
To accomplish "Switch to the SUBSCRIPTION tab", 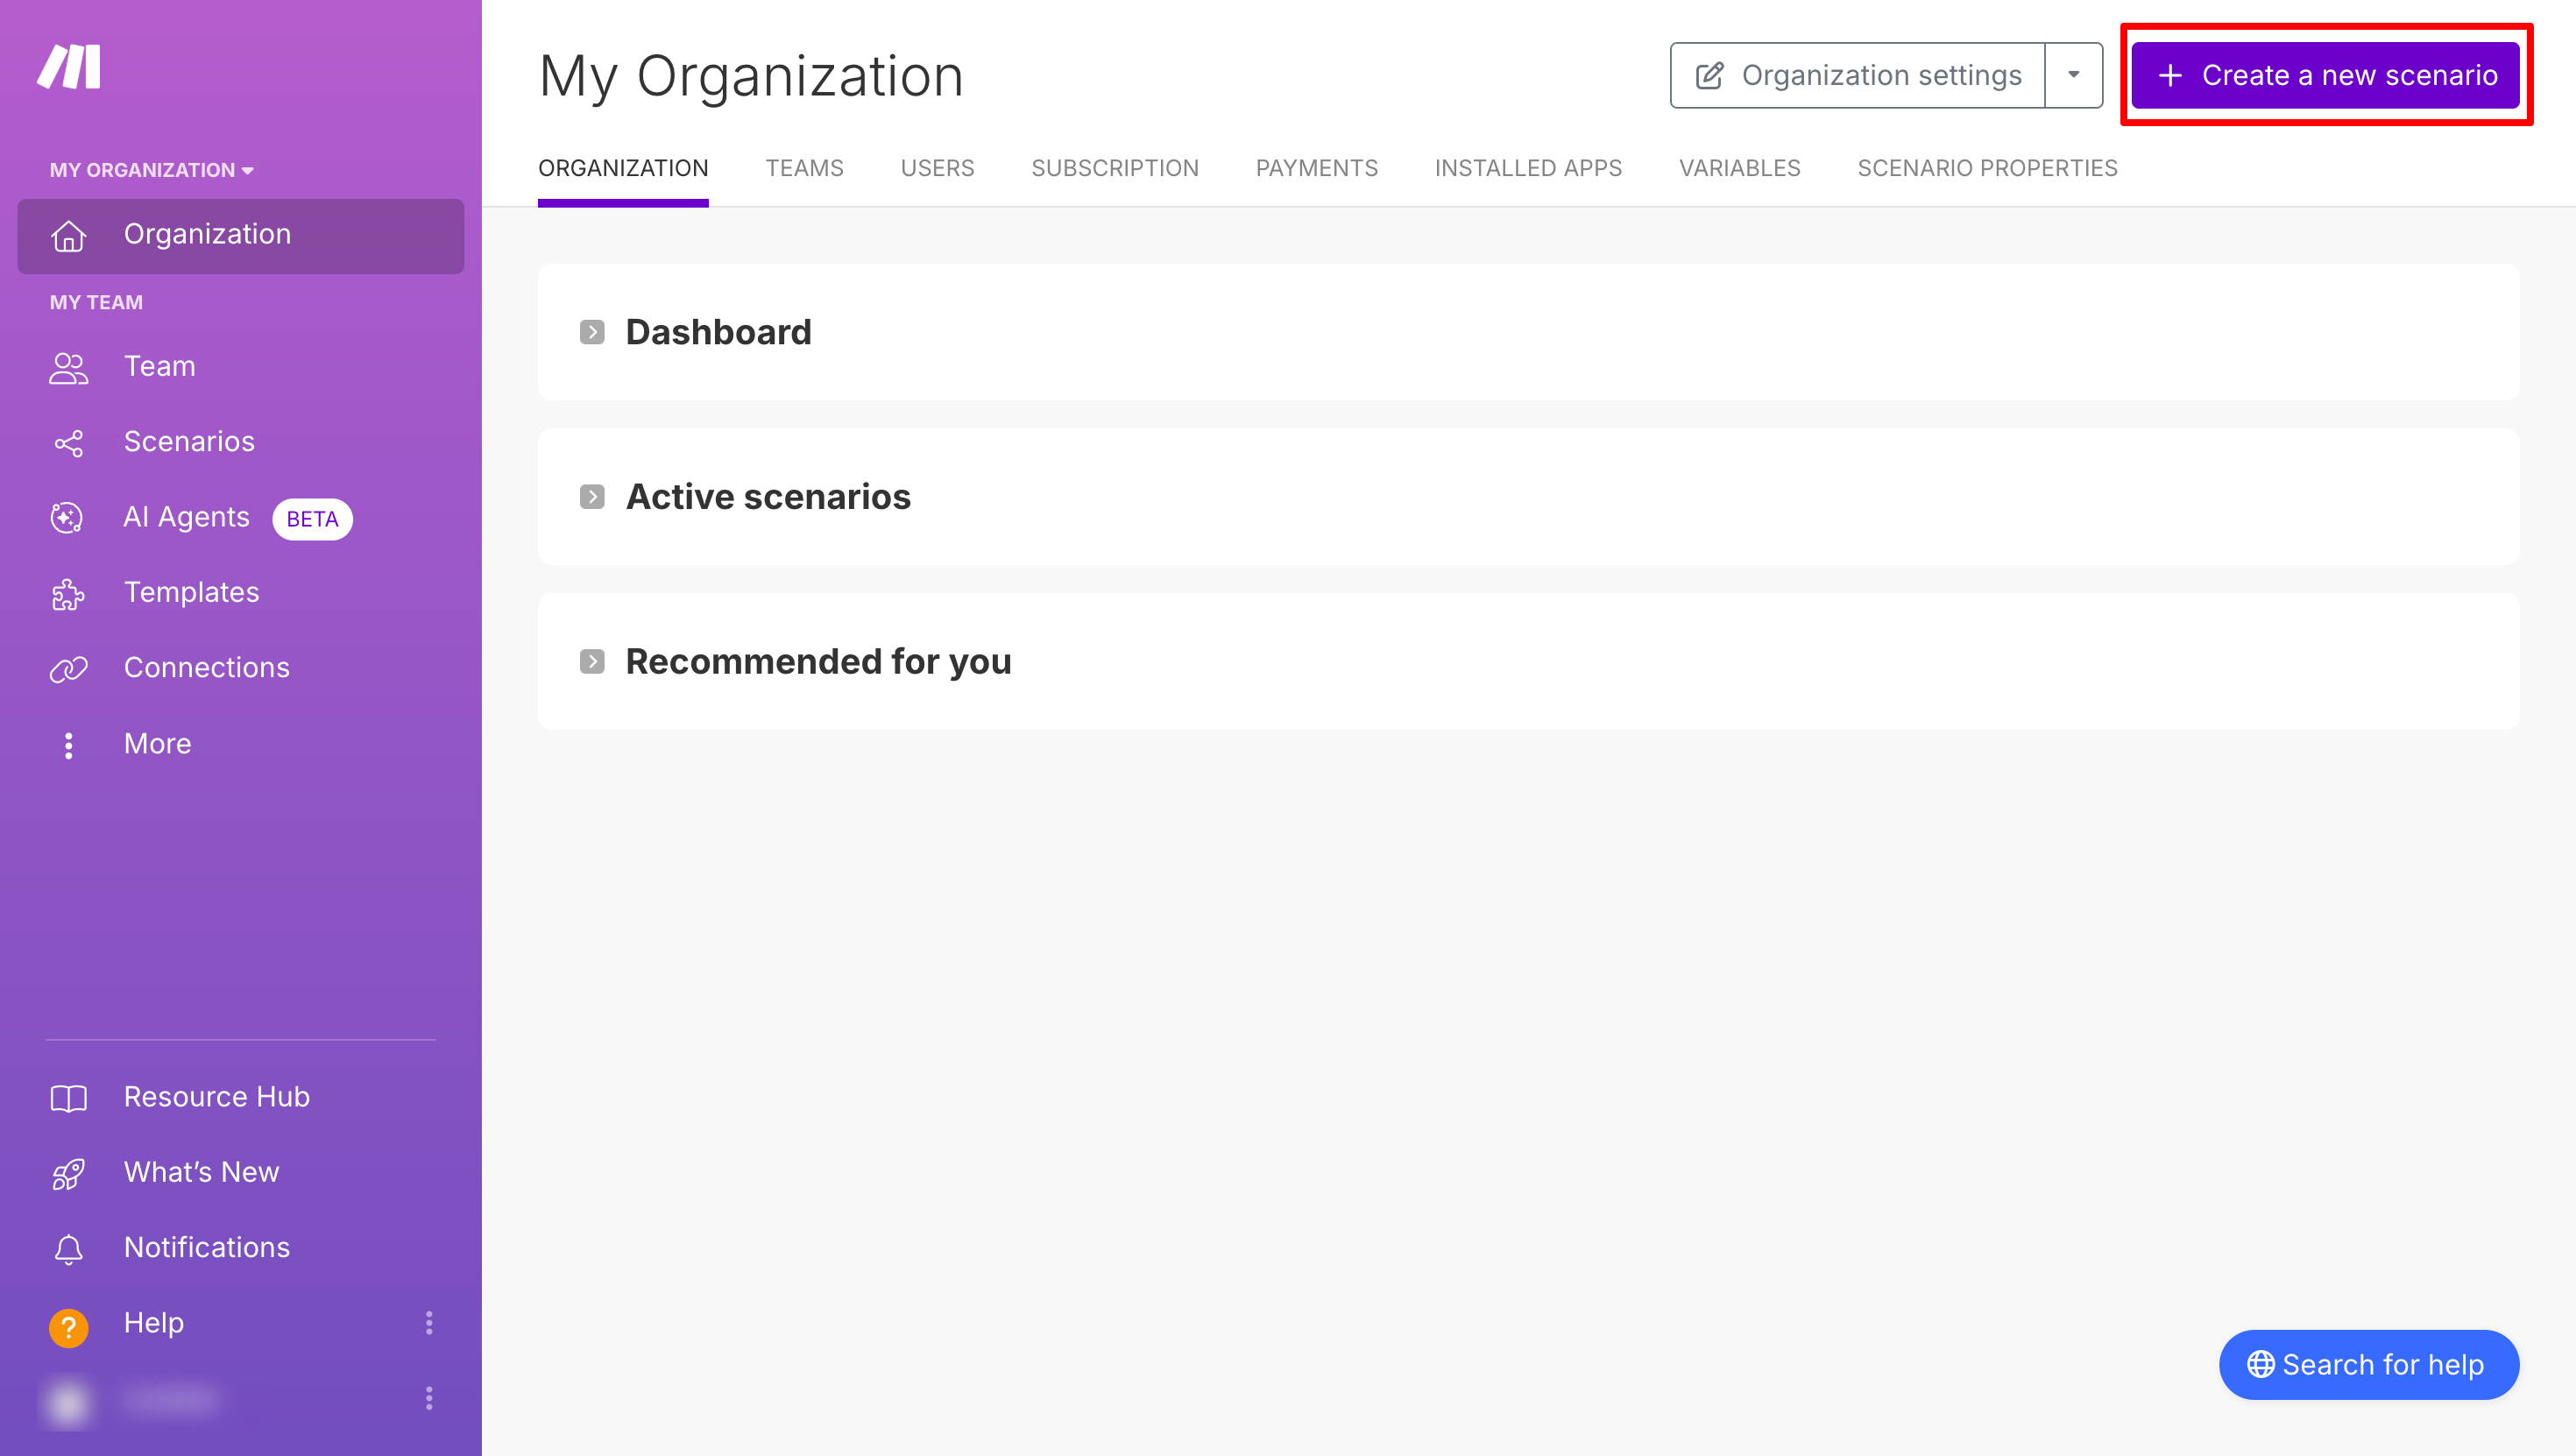I will [1114, 168].
